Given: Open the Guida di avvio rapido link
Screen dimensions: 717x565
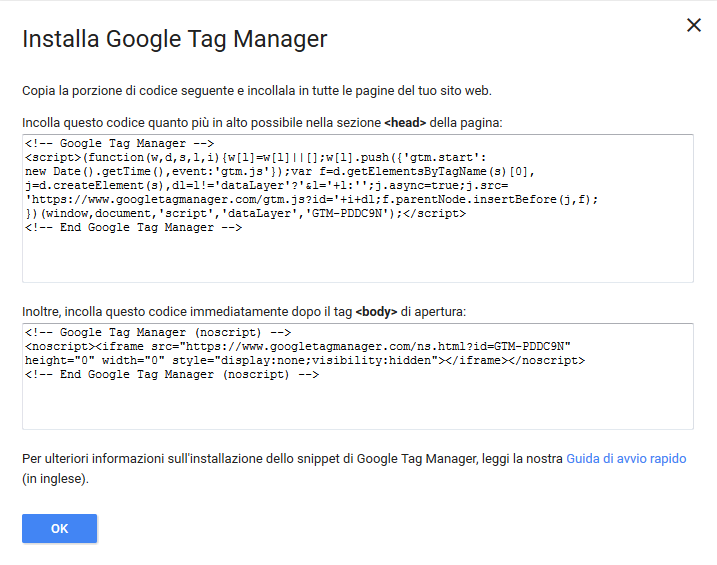Looking at the screenshot, I should (626, 458).
